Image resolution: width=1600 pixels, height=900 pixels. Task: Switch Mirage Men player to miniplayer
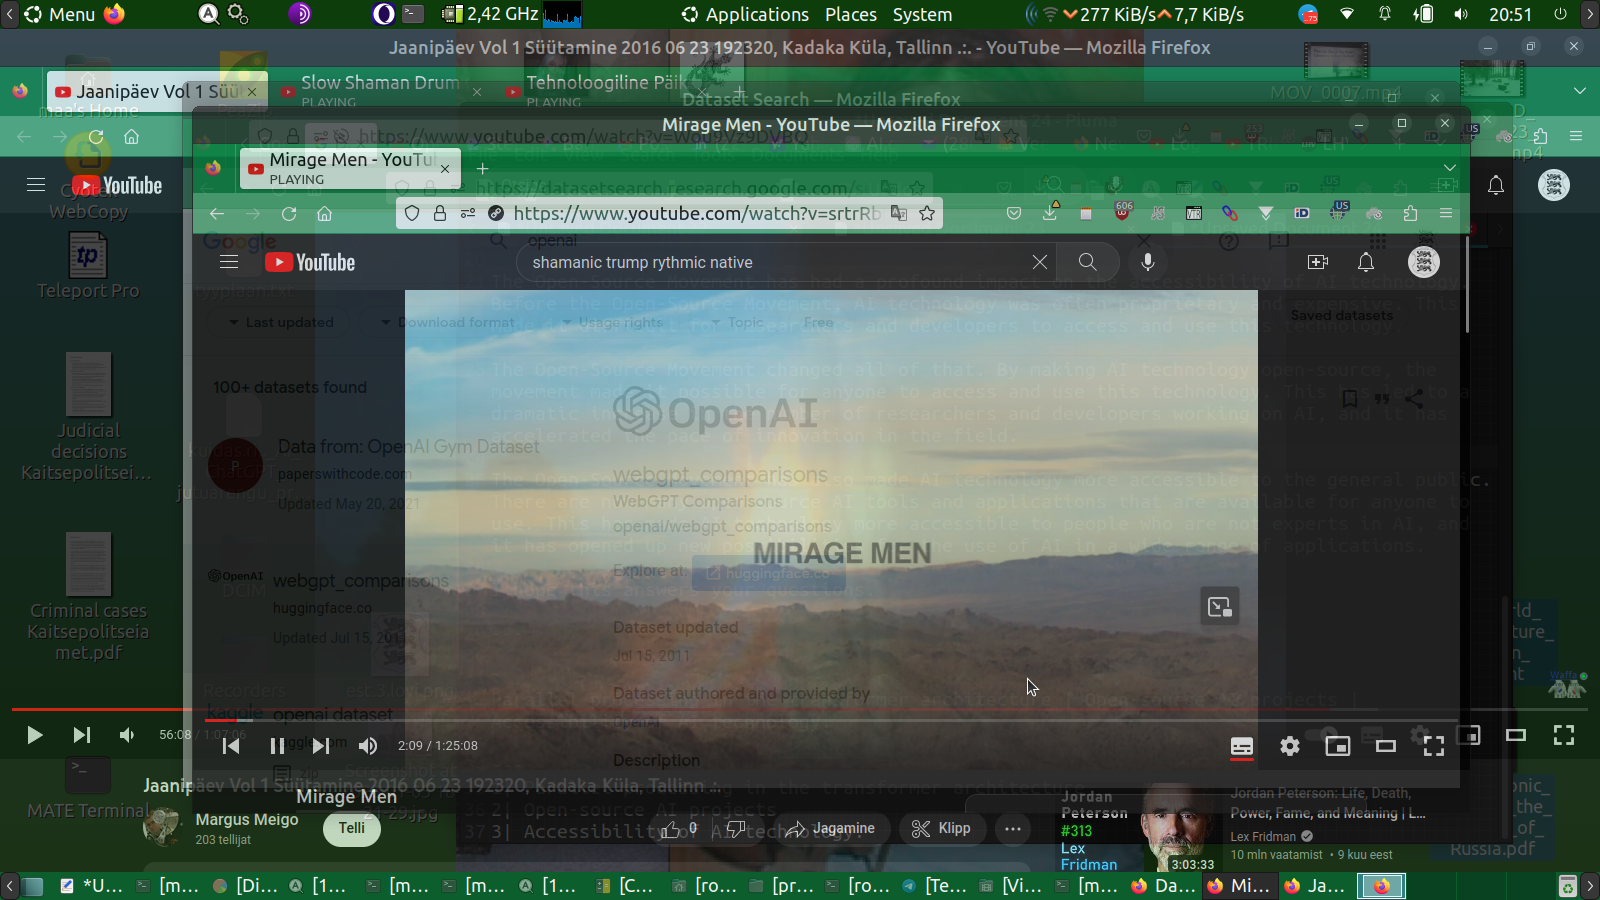[1338, 746]
